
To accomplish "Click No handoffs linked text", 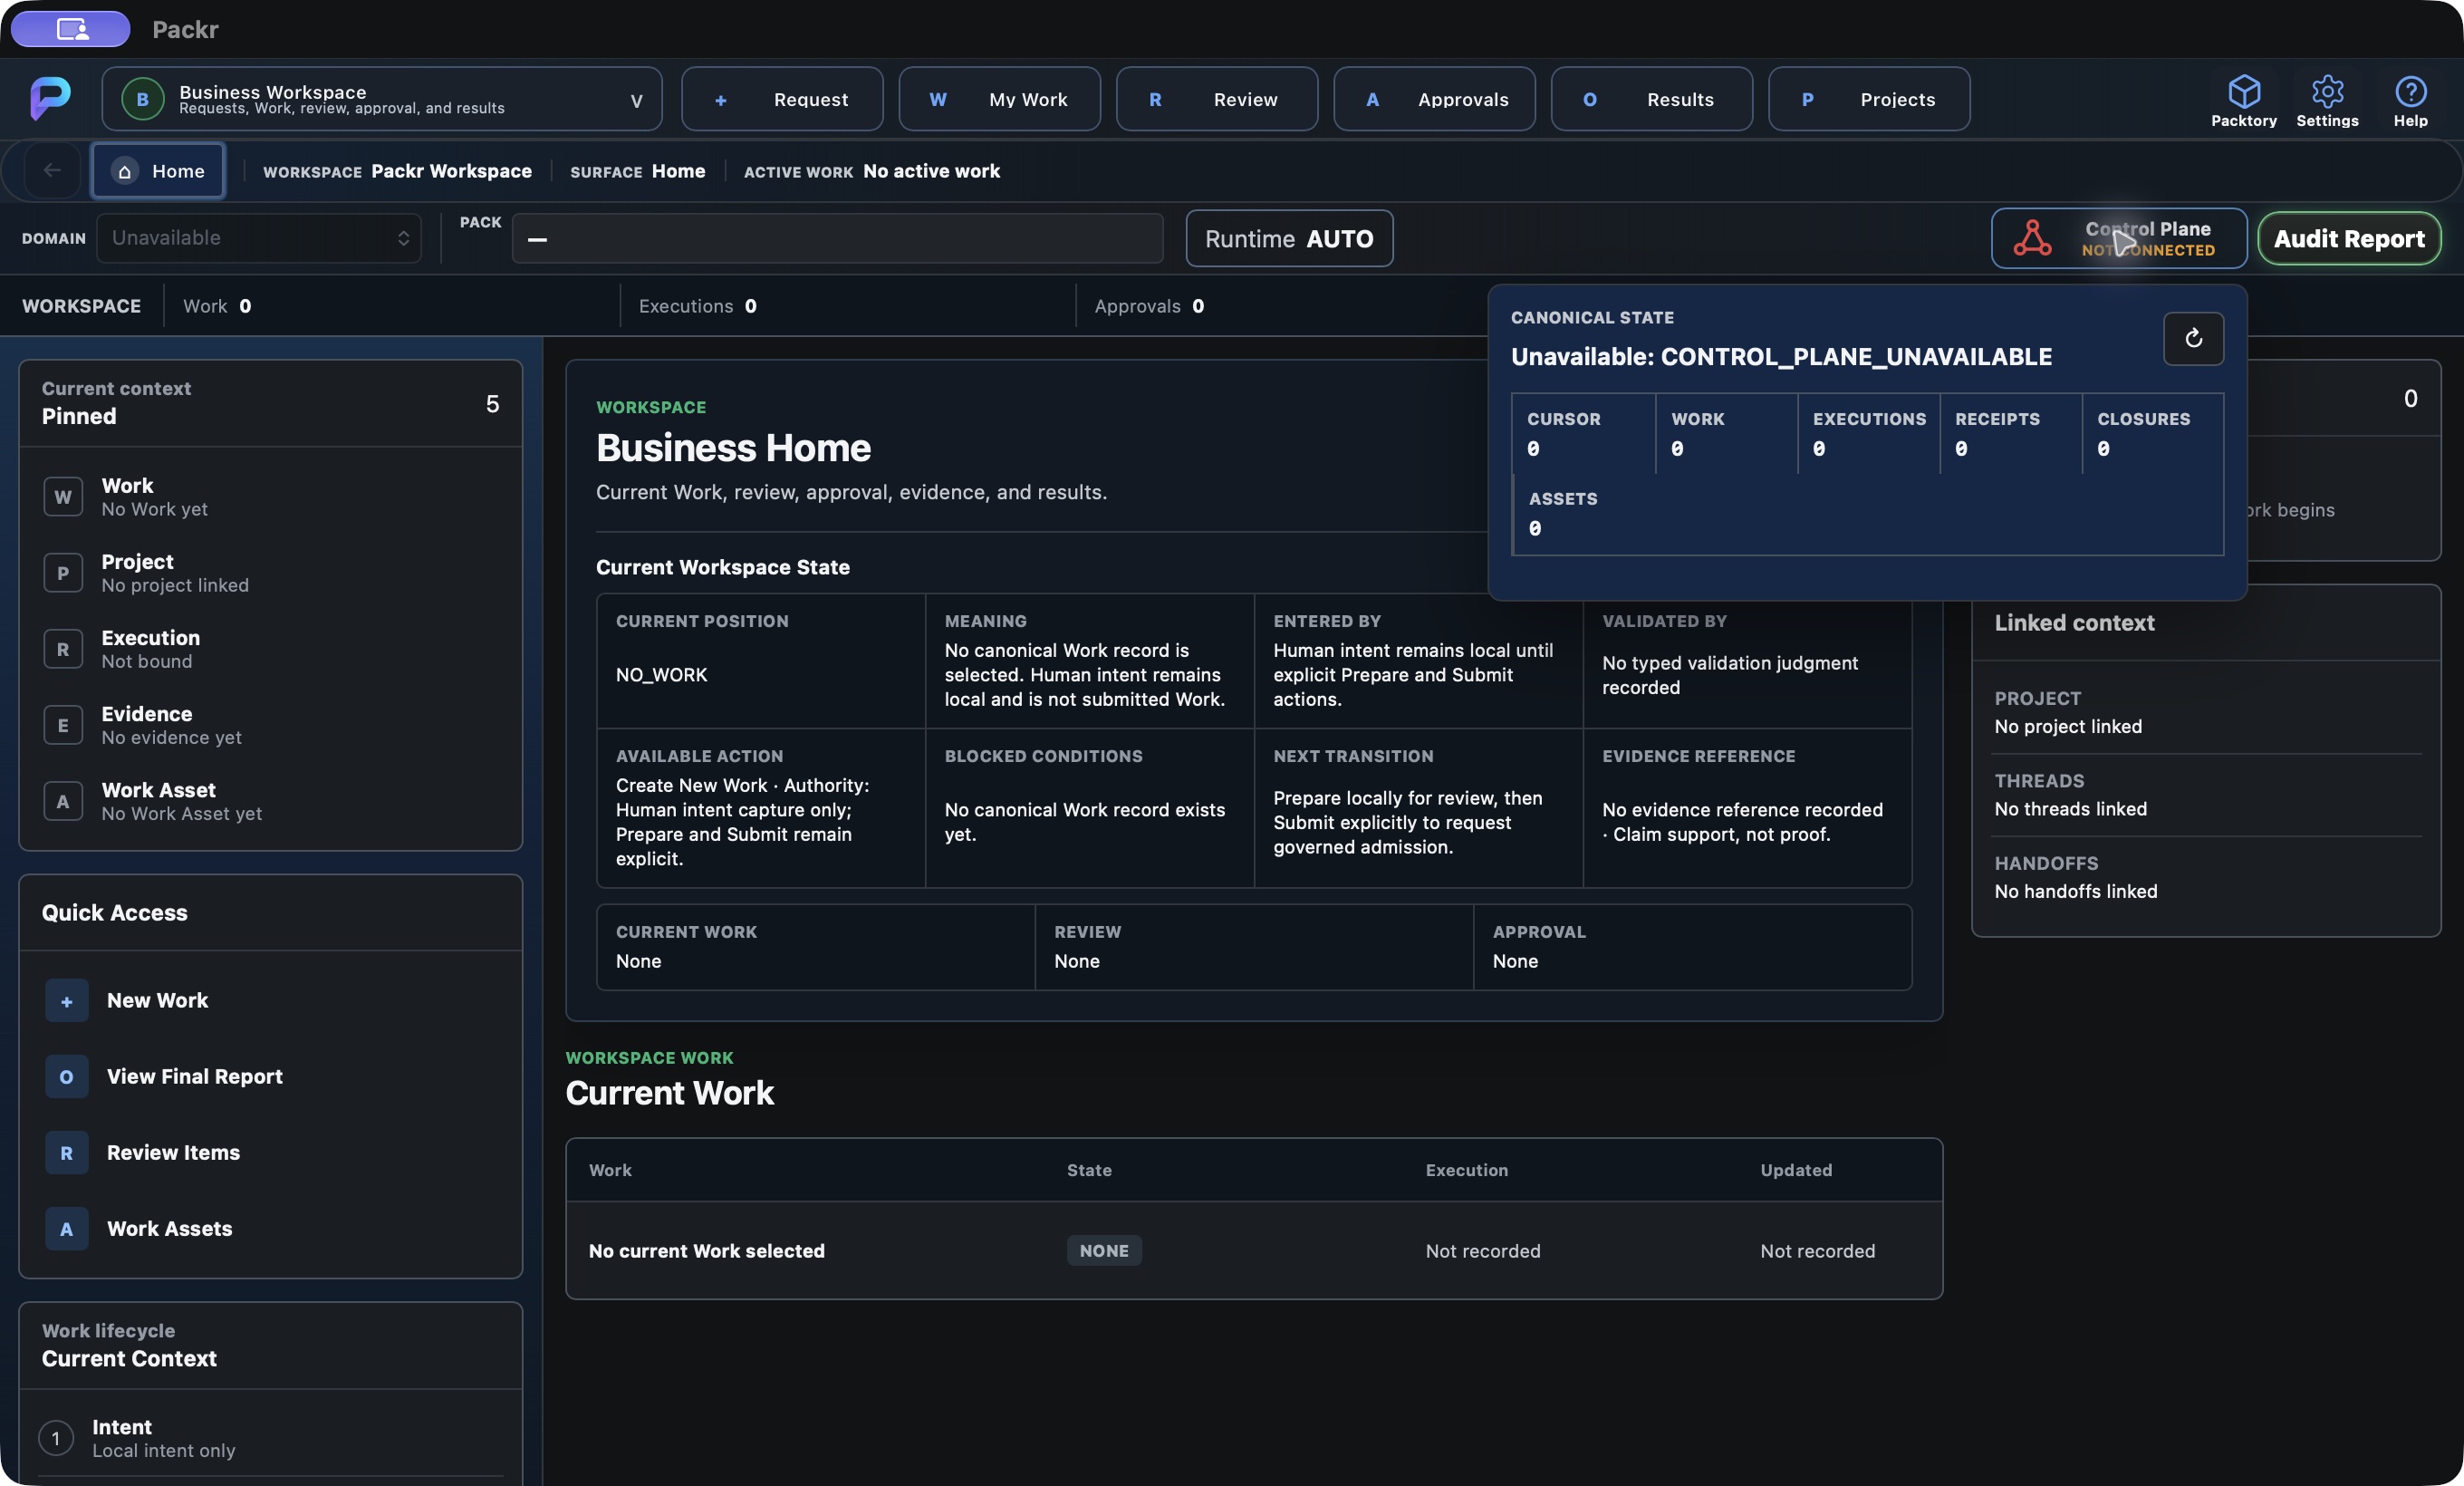I will point(2075,891).
